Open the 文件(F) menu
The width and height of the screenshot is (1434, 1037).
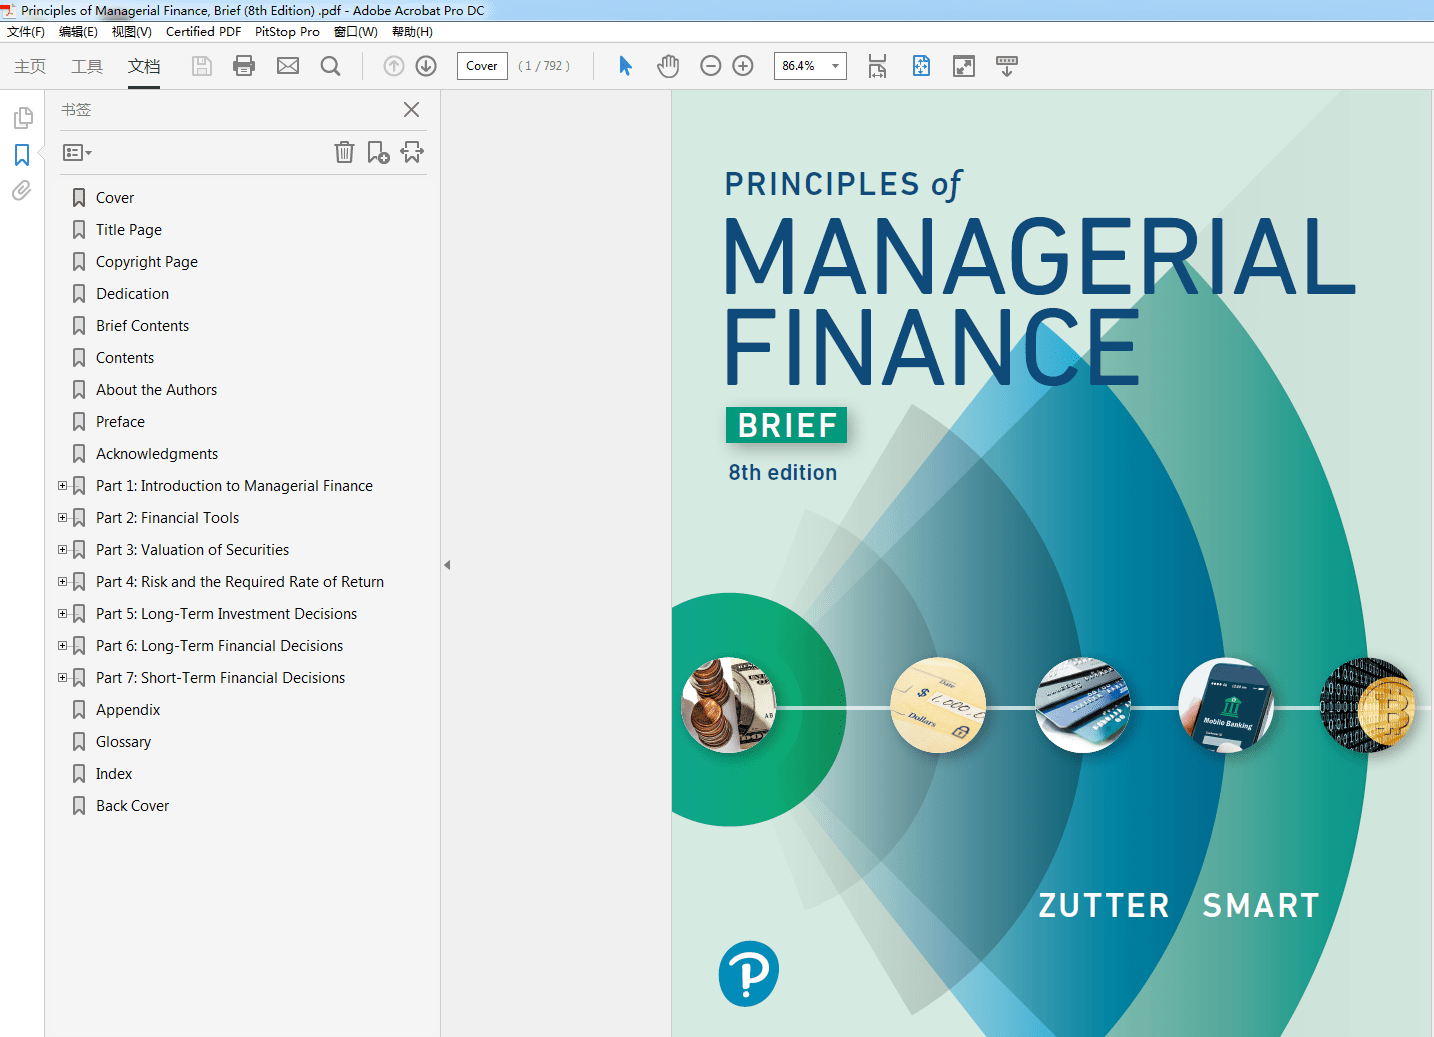pyautogui.click(x=26, y=32)
